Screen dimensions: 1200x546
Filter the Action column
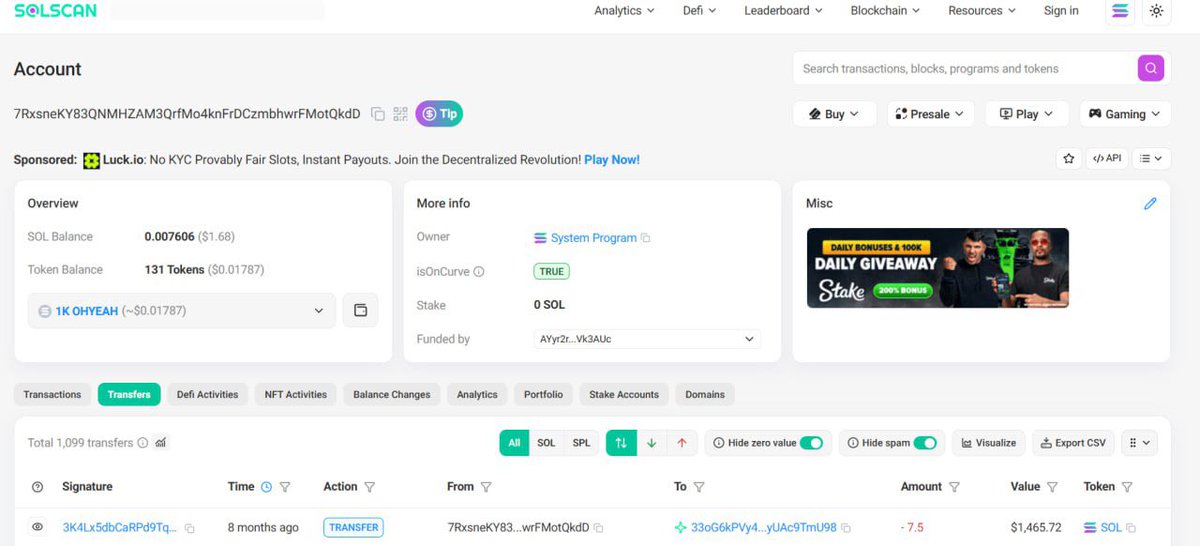[x=370, y=487]
